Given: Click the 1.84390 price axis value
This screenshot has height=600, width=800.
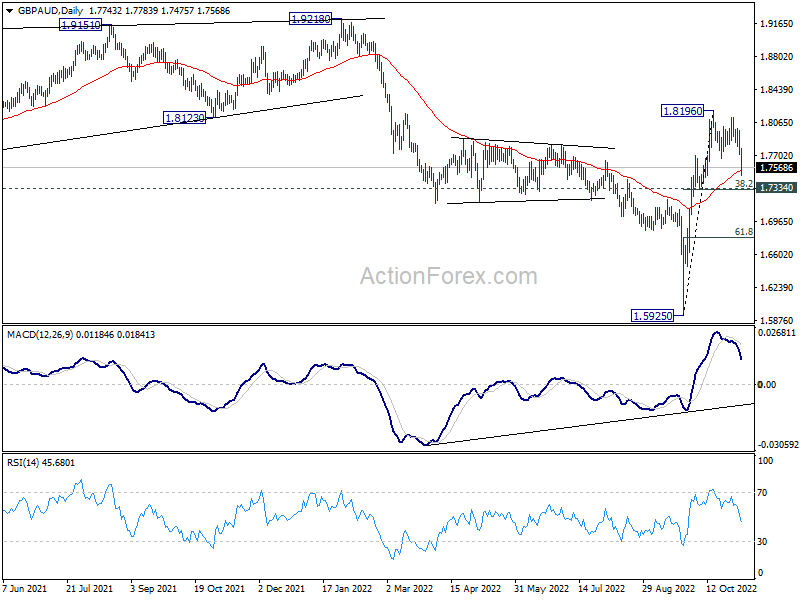Looking at the screenshot, I should click(776, 90).
